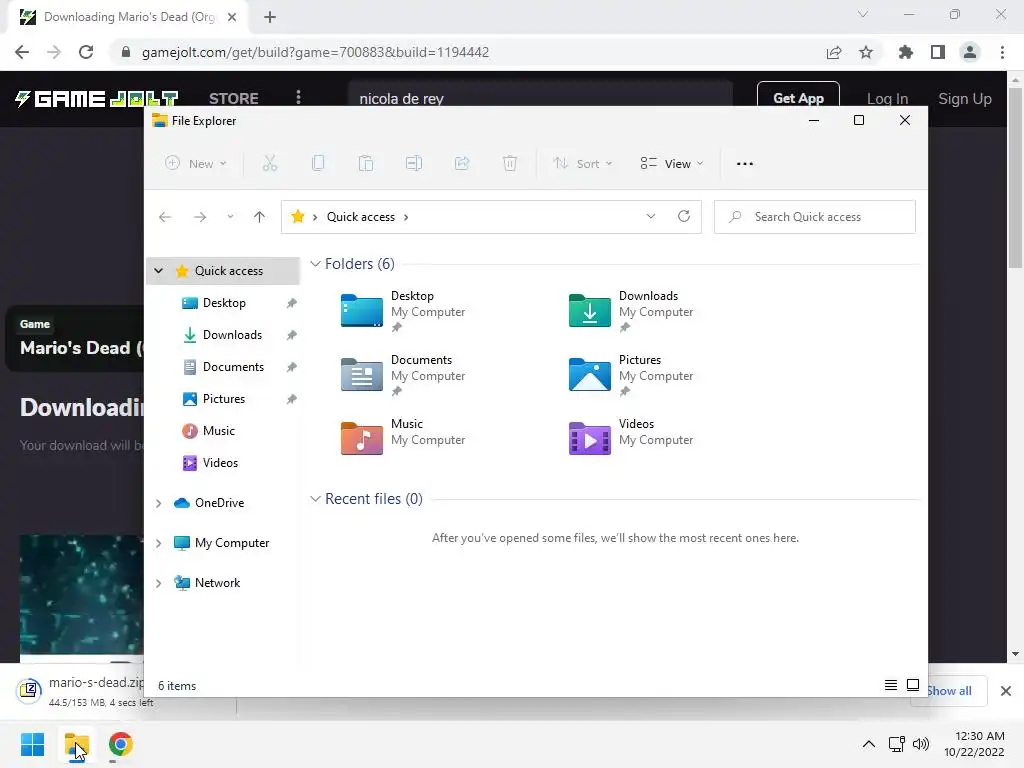Click Chrome icon in taskbar
Screen dimensions: 1024x768
(120, 744)
